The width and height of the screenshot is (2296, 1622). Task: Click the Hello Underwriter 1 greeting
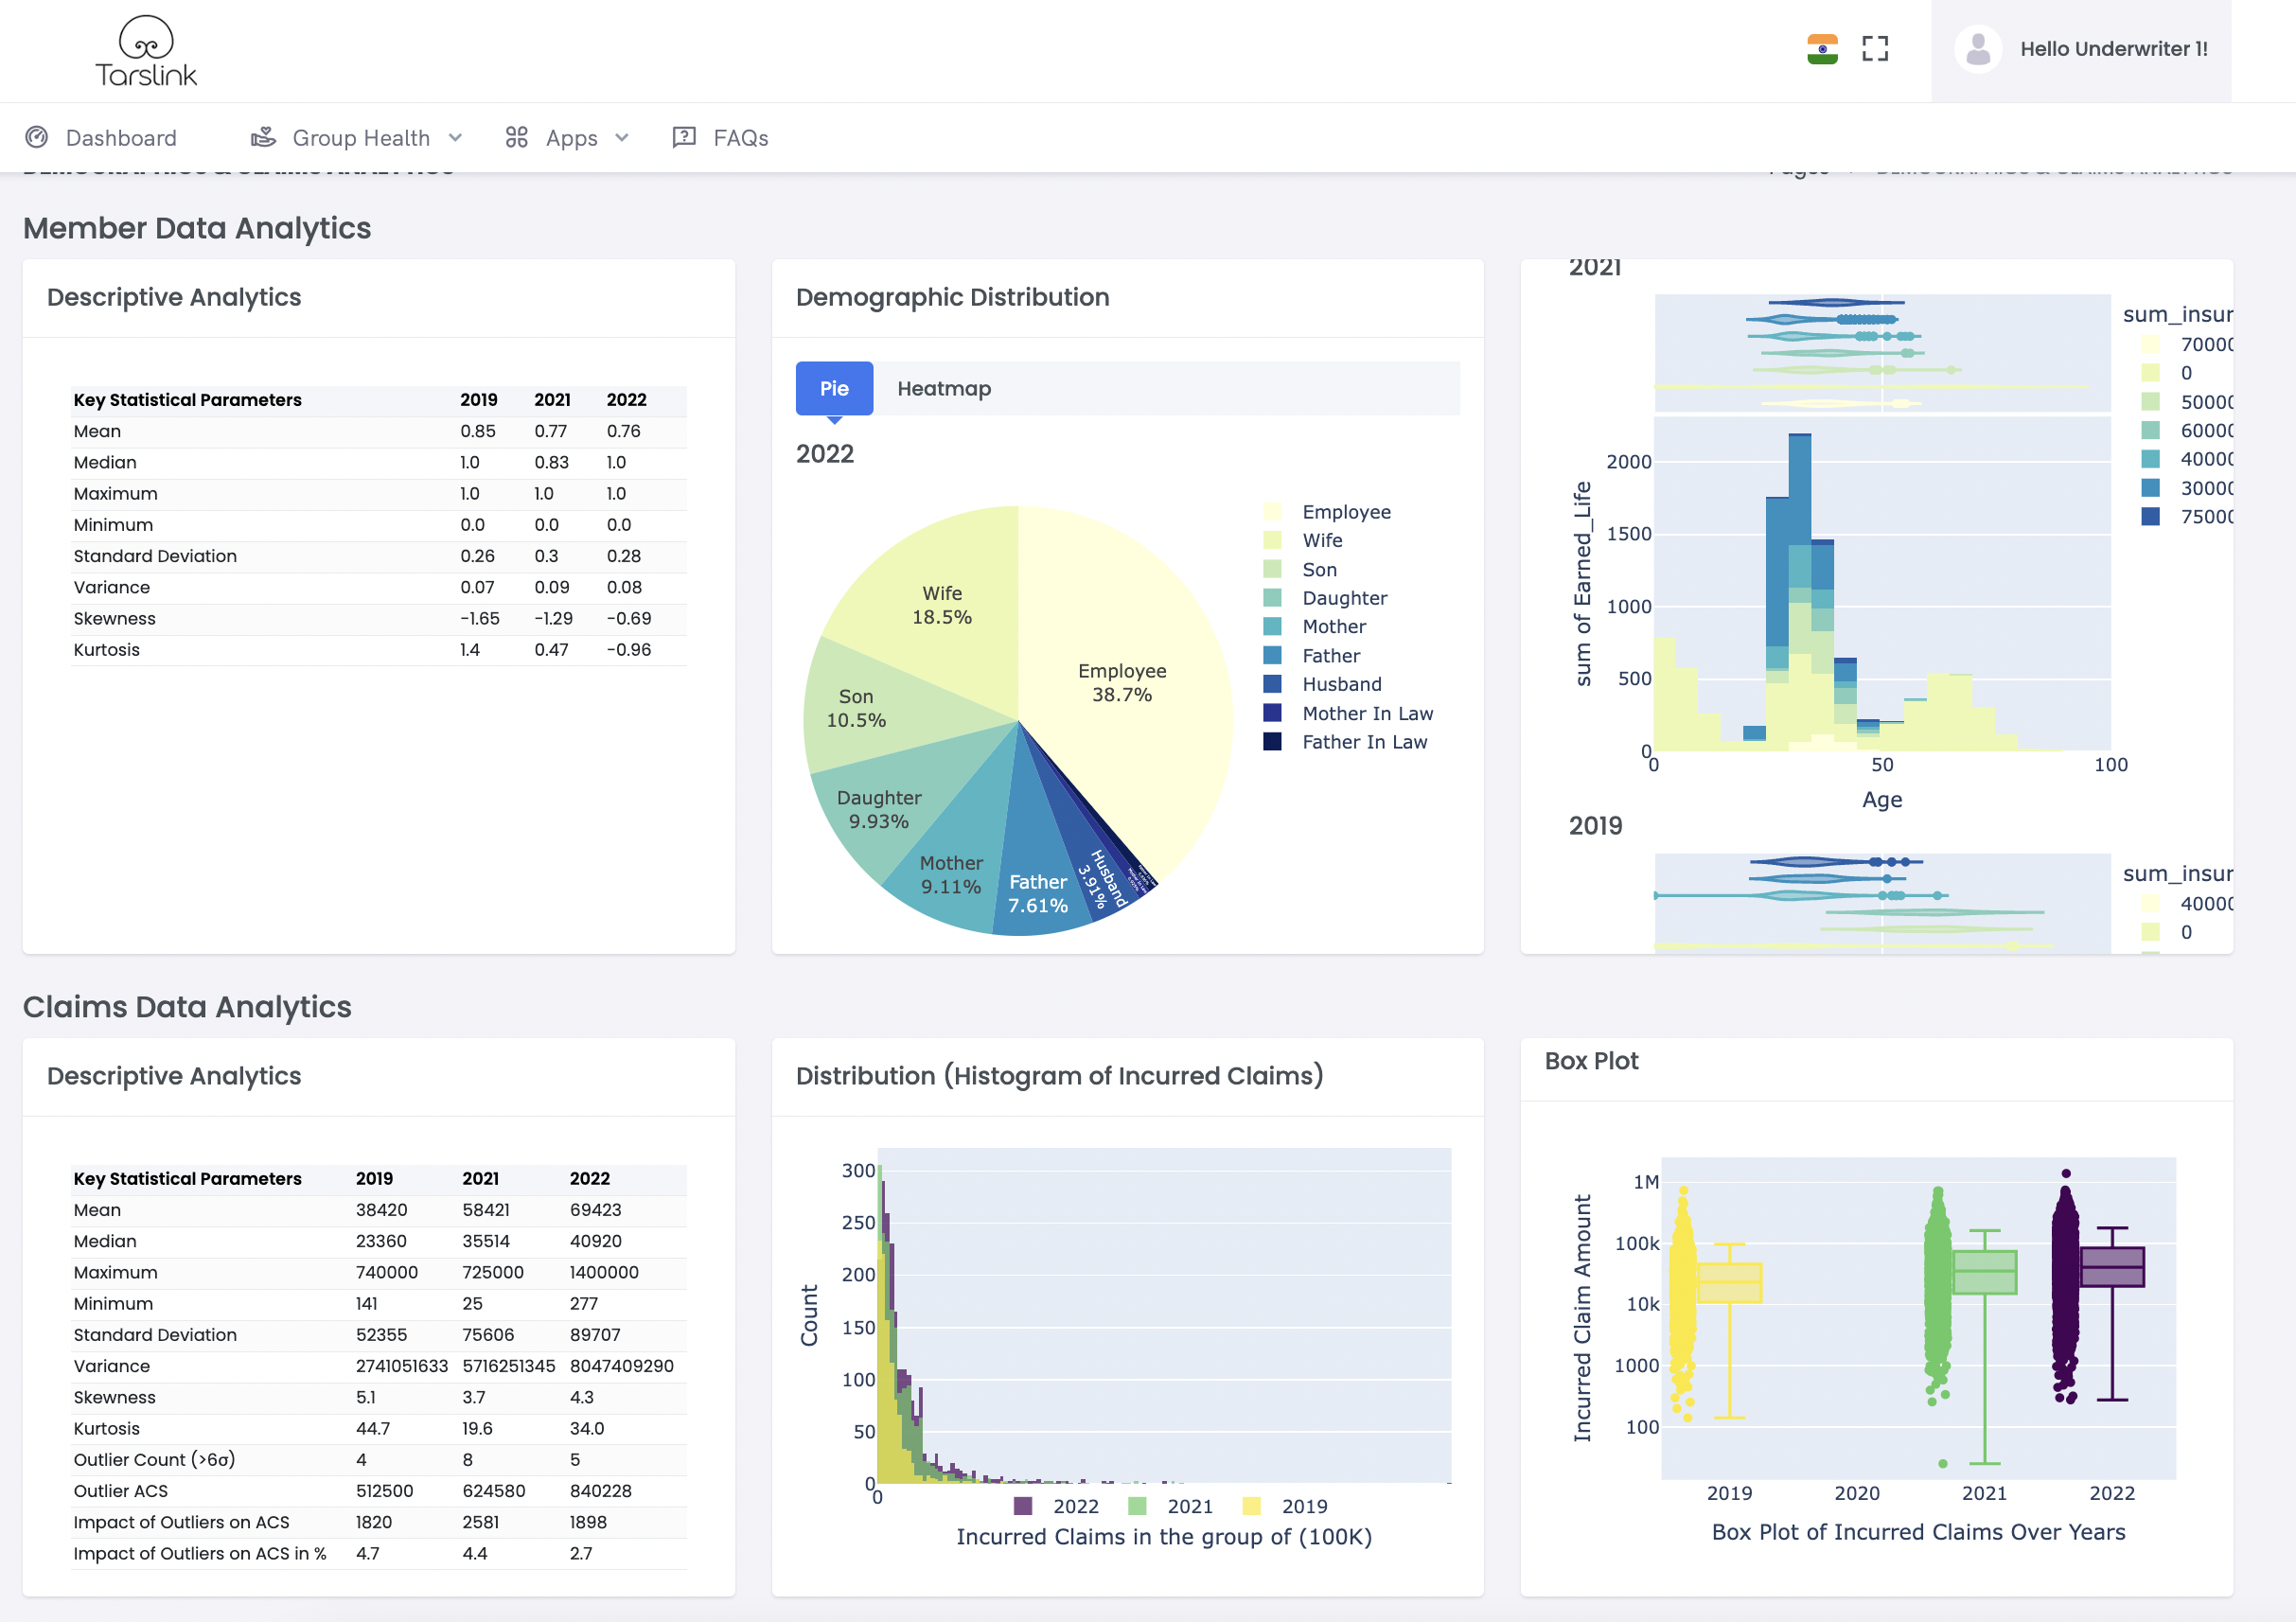(2113, 48)
